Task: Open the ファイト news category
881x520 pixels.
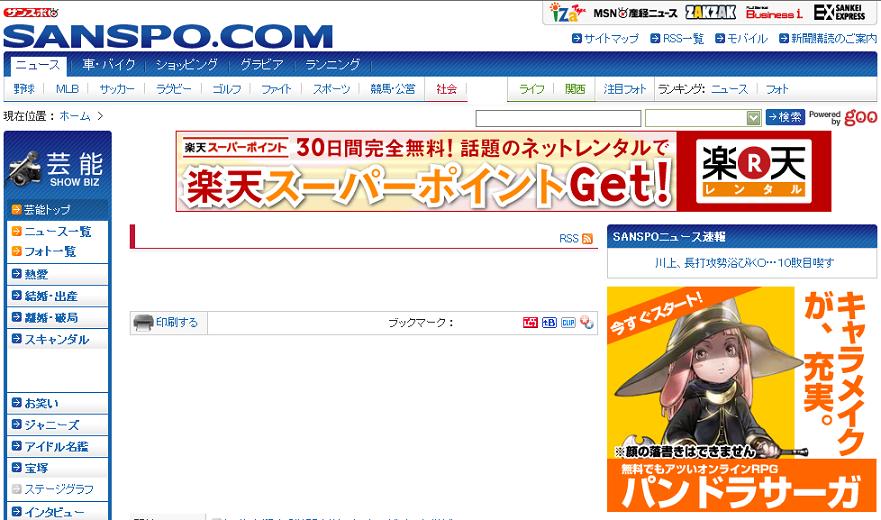Action: point(276,89)
